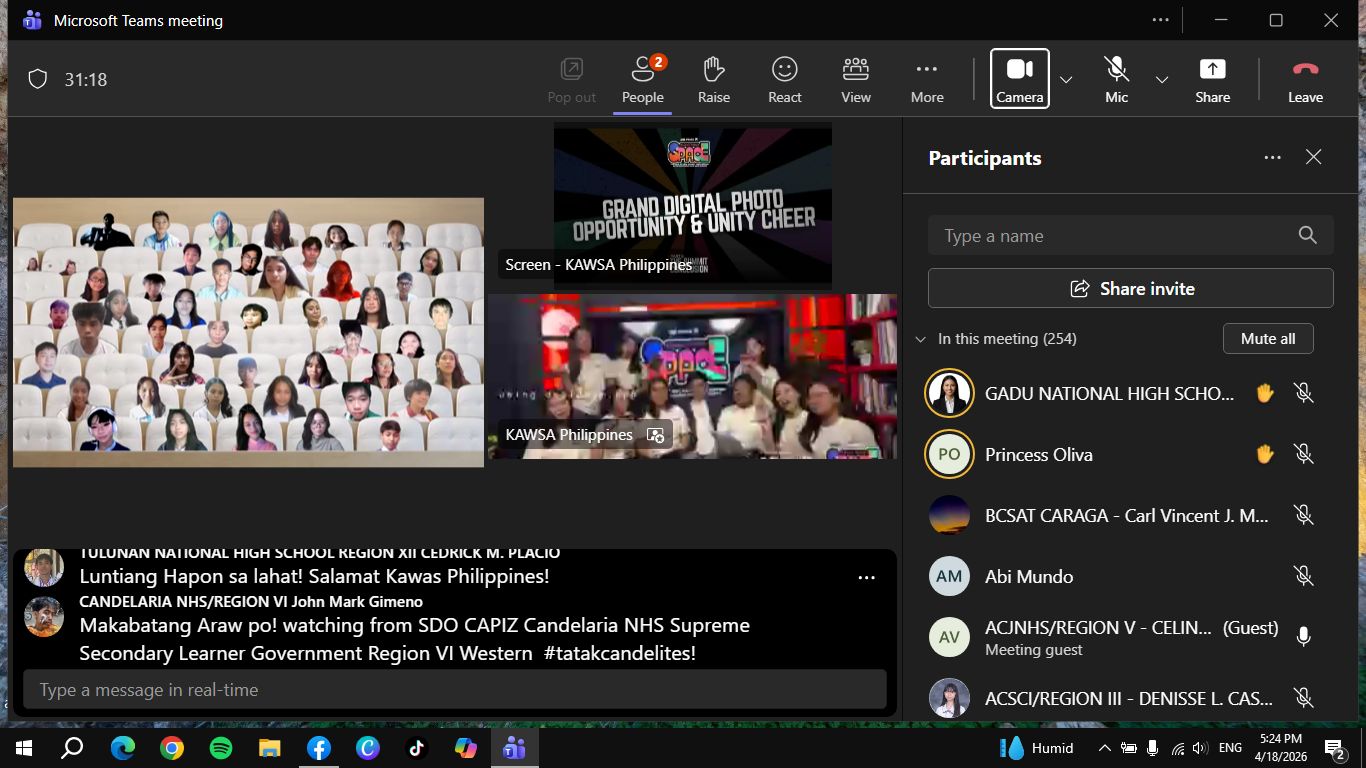Click Cedrick M. Placio's chat avatar
The width and height of the screenshot is (1366, 768).
[44, 567]
